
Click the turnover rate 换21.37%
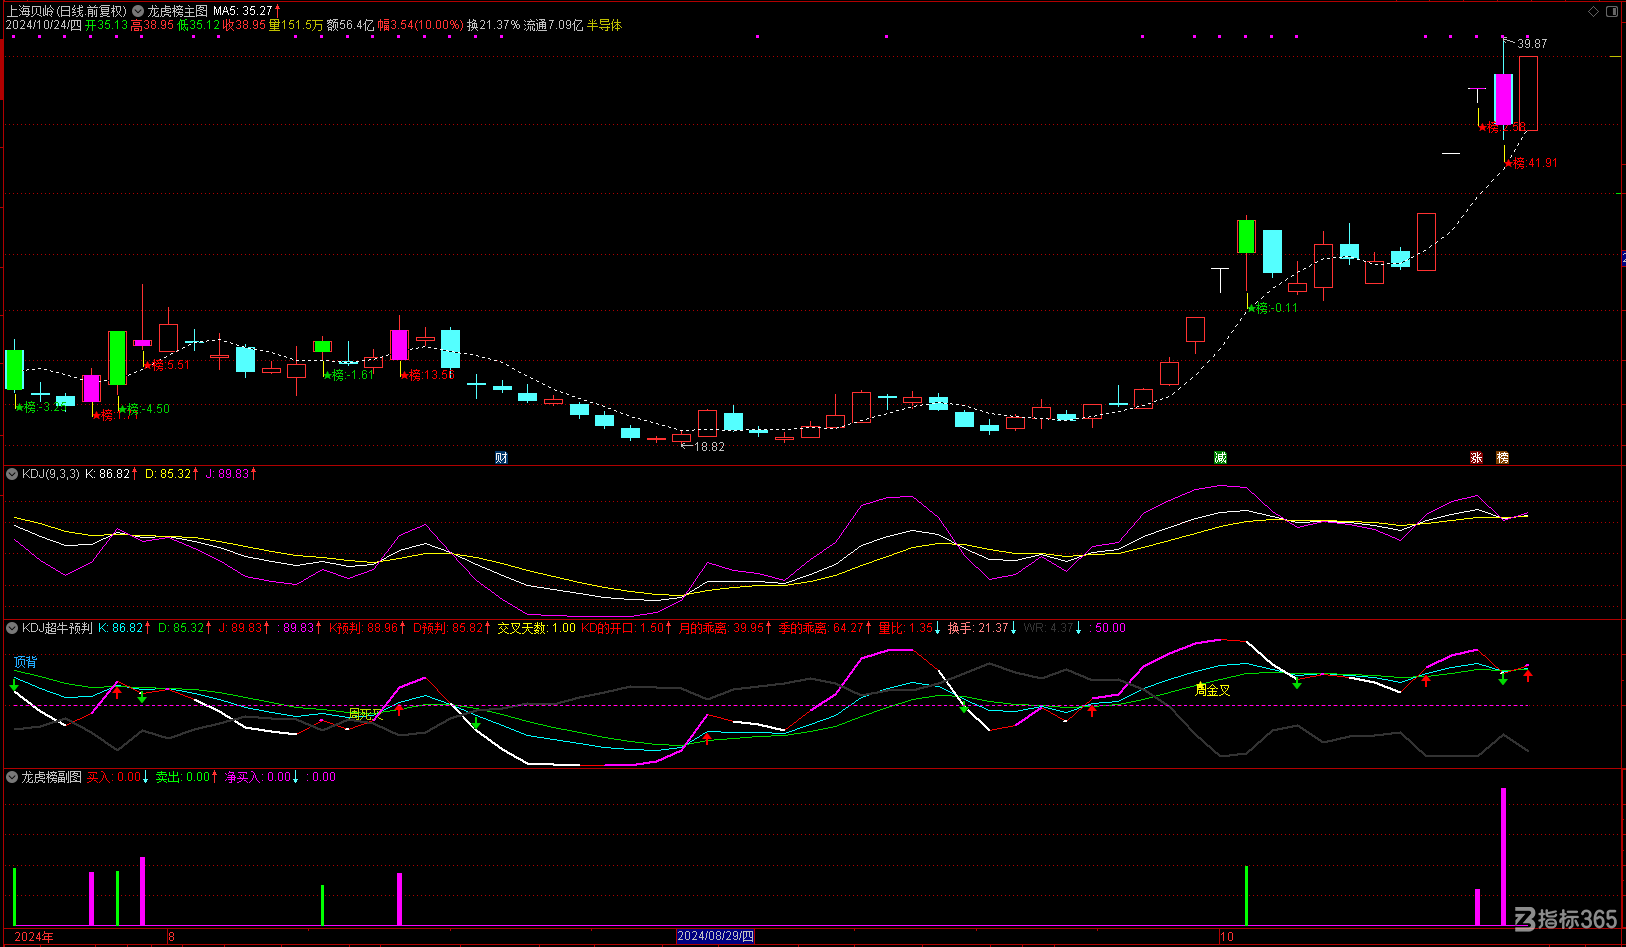point(493,25)
